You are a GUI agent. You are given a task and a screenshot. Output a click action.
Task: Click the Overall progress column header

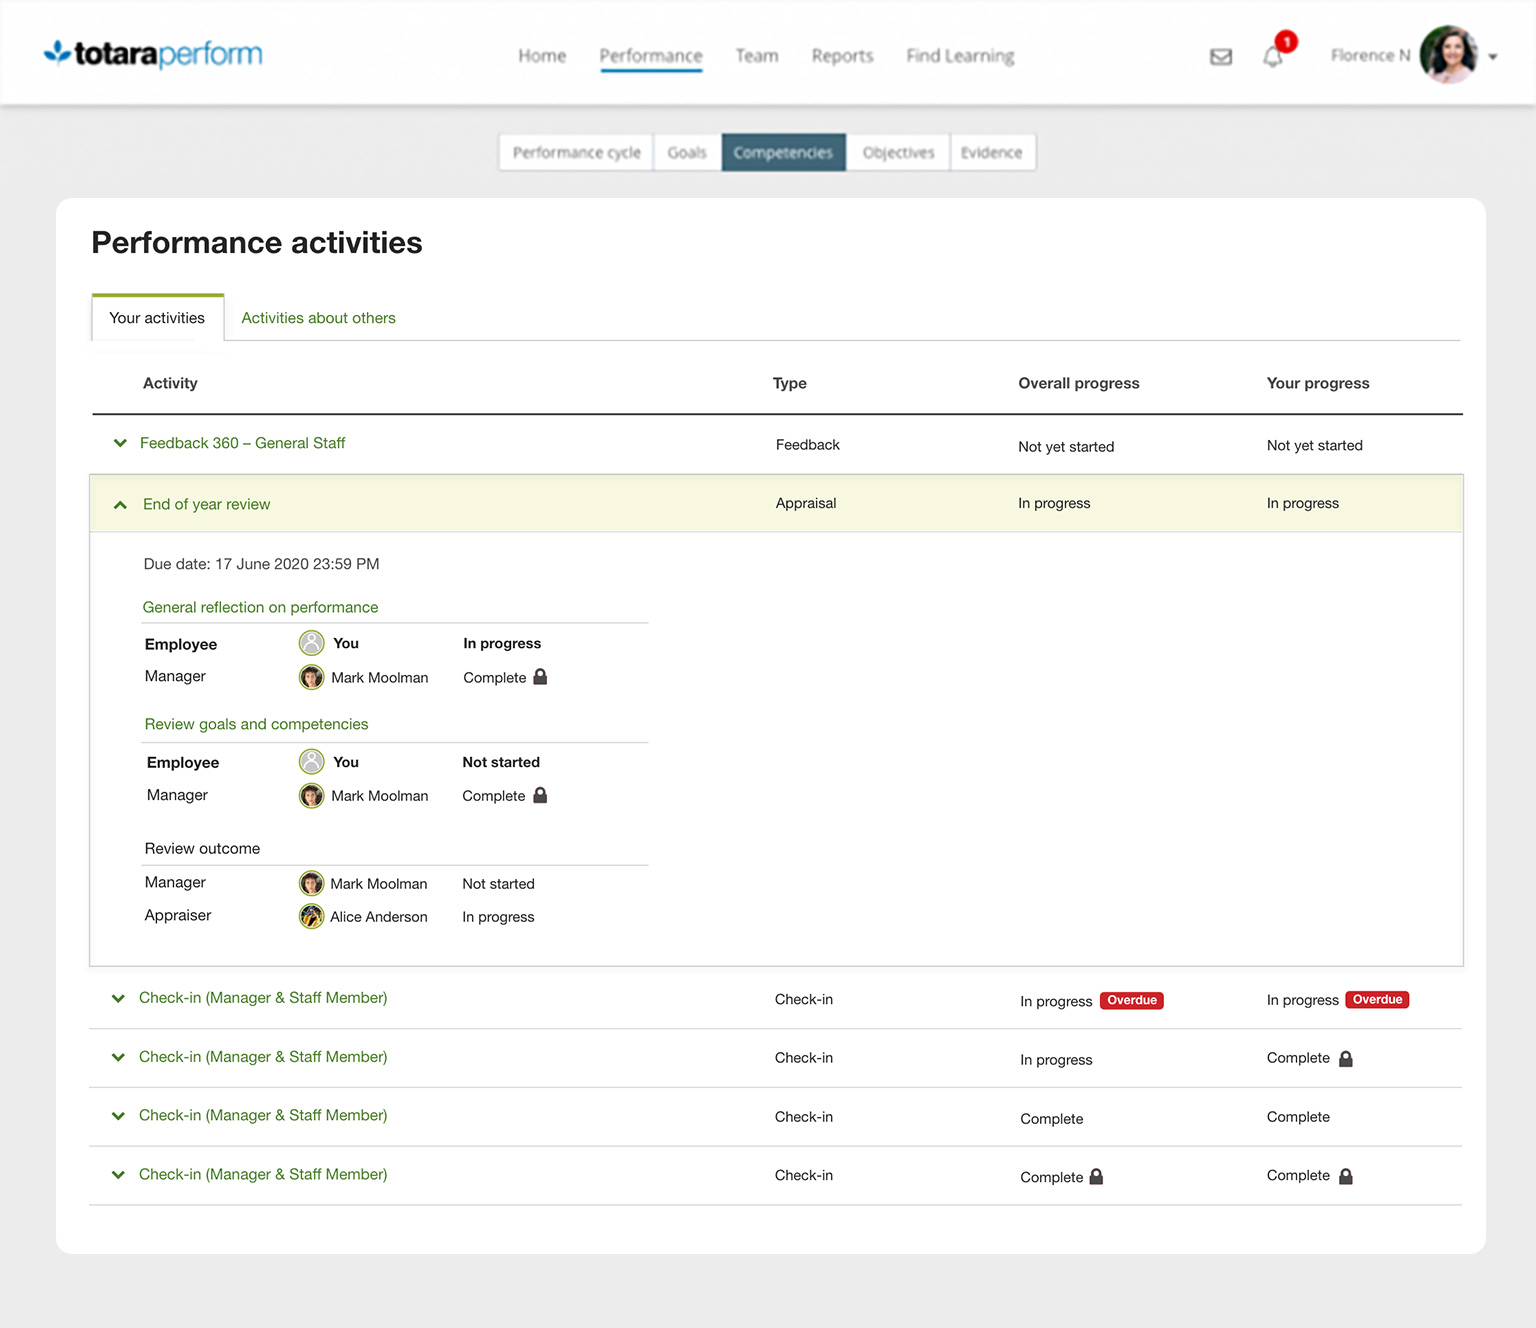click(x=1079, y=383)
